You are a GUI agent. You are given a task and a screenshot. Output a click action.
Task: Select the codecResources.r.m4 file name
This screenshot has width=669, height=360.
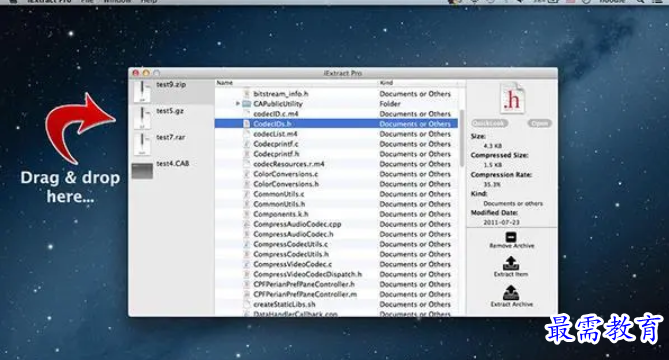tap(289, 164)
